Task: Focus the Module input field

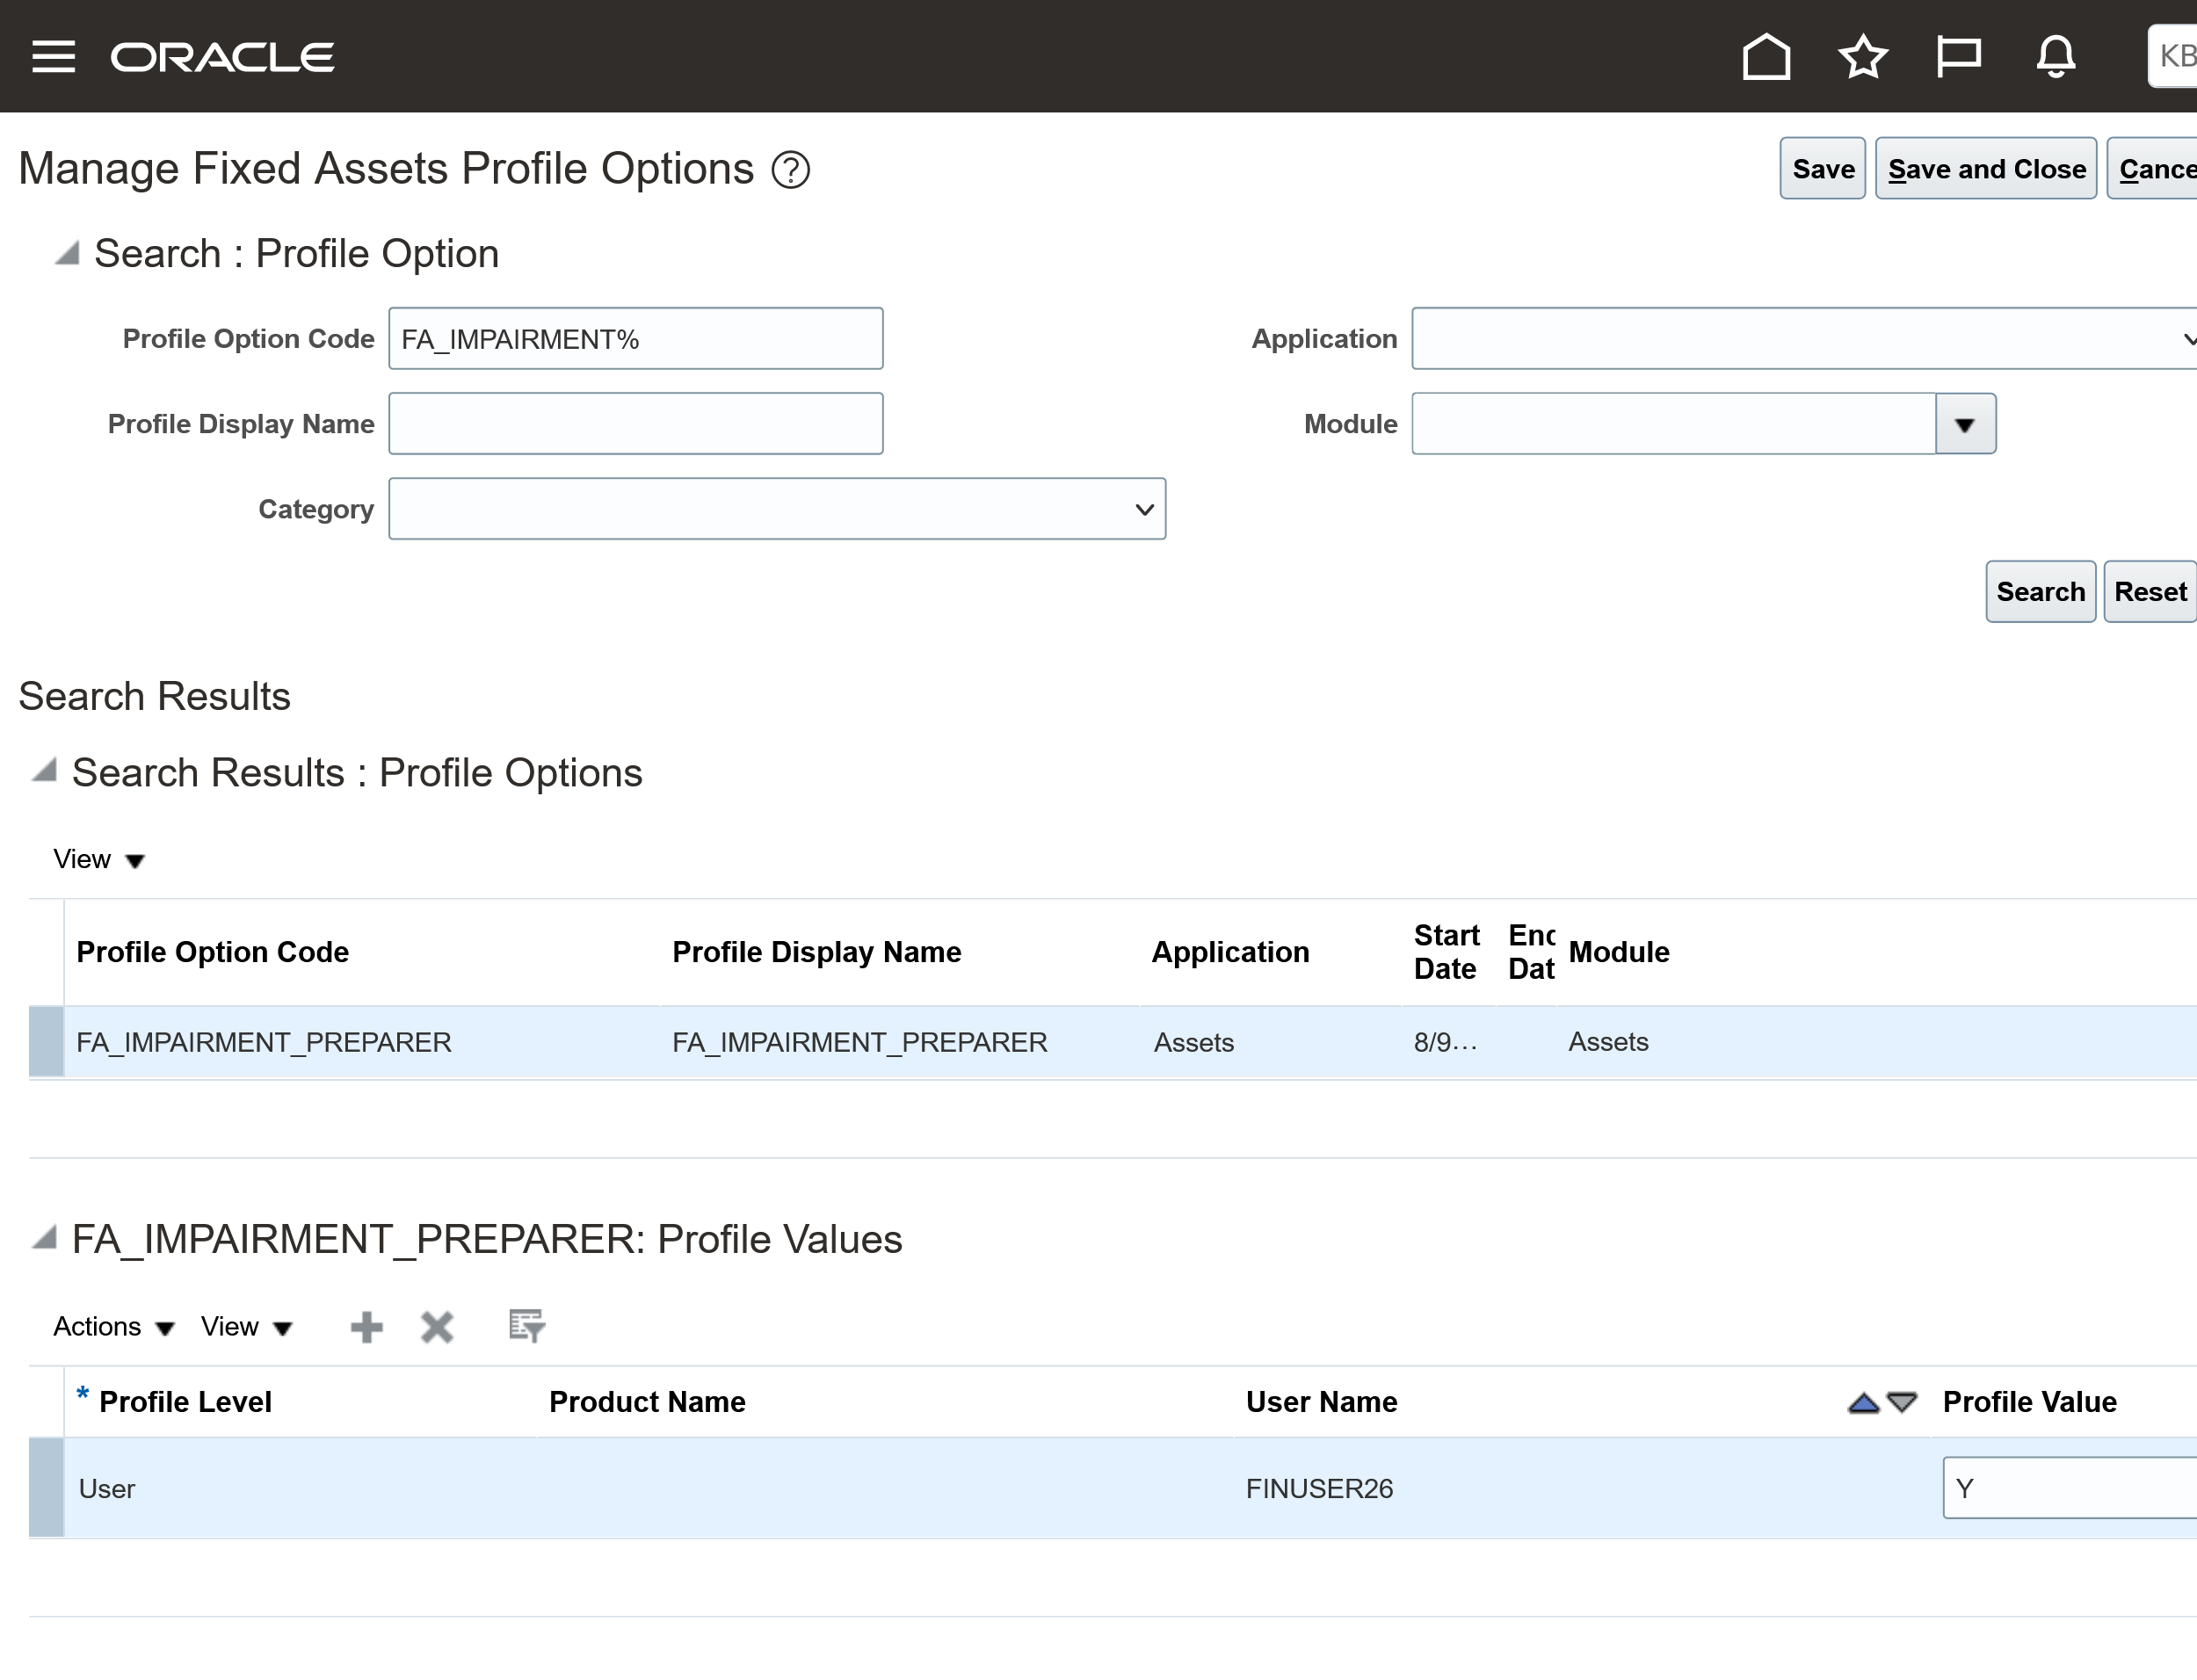Action: point(1674,424)
